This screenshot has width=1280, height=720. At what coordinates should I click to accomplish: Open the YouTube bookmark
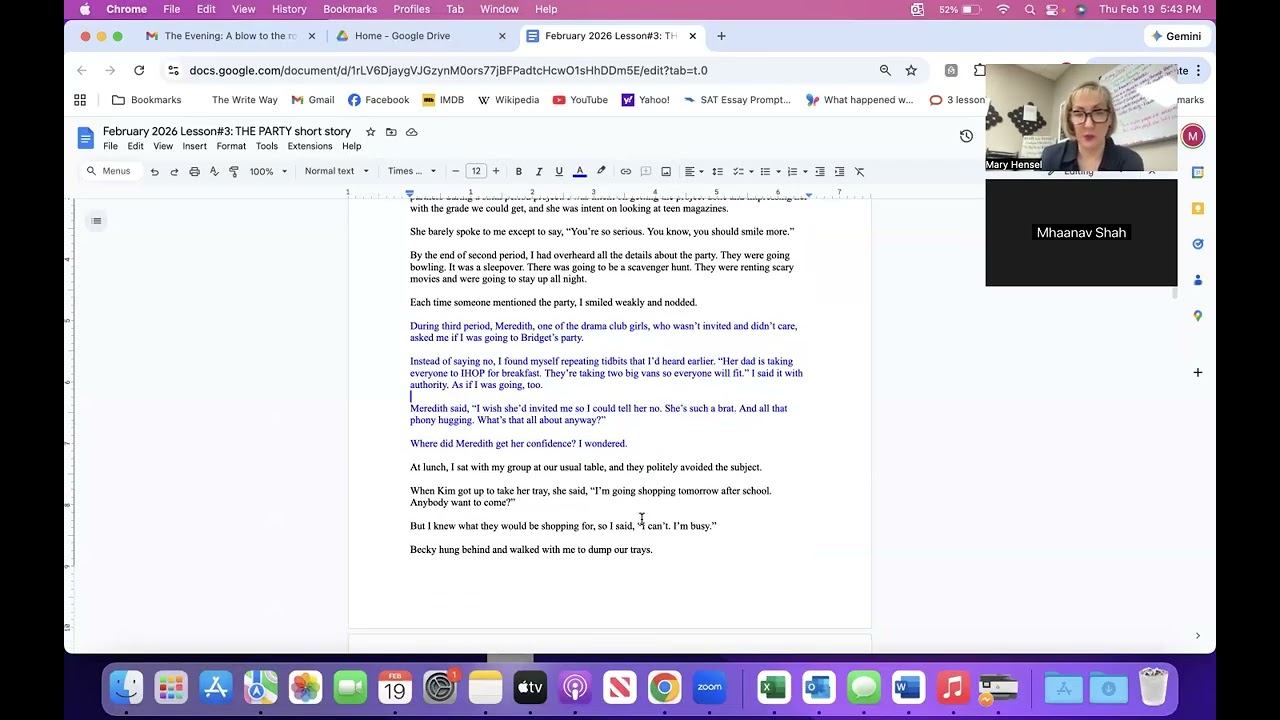(580, 100)
